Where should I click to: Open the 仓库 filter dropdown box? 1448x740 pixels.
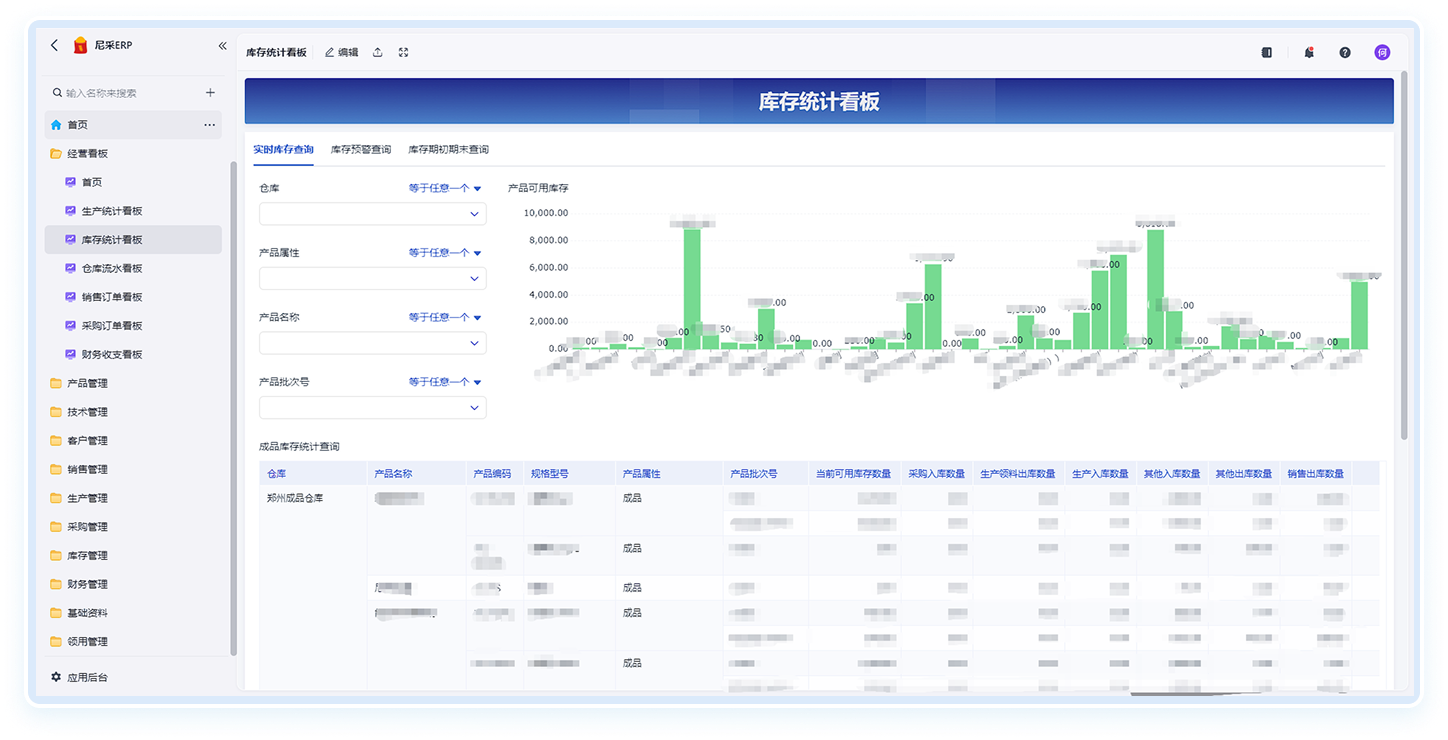coord(372,214)
